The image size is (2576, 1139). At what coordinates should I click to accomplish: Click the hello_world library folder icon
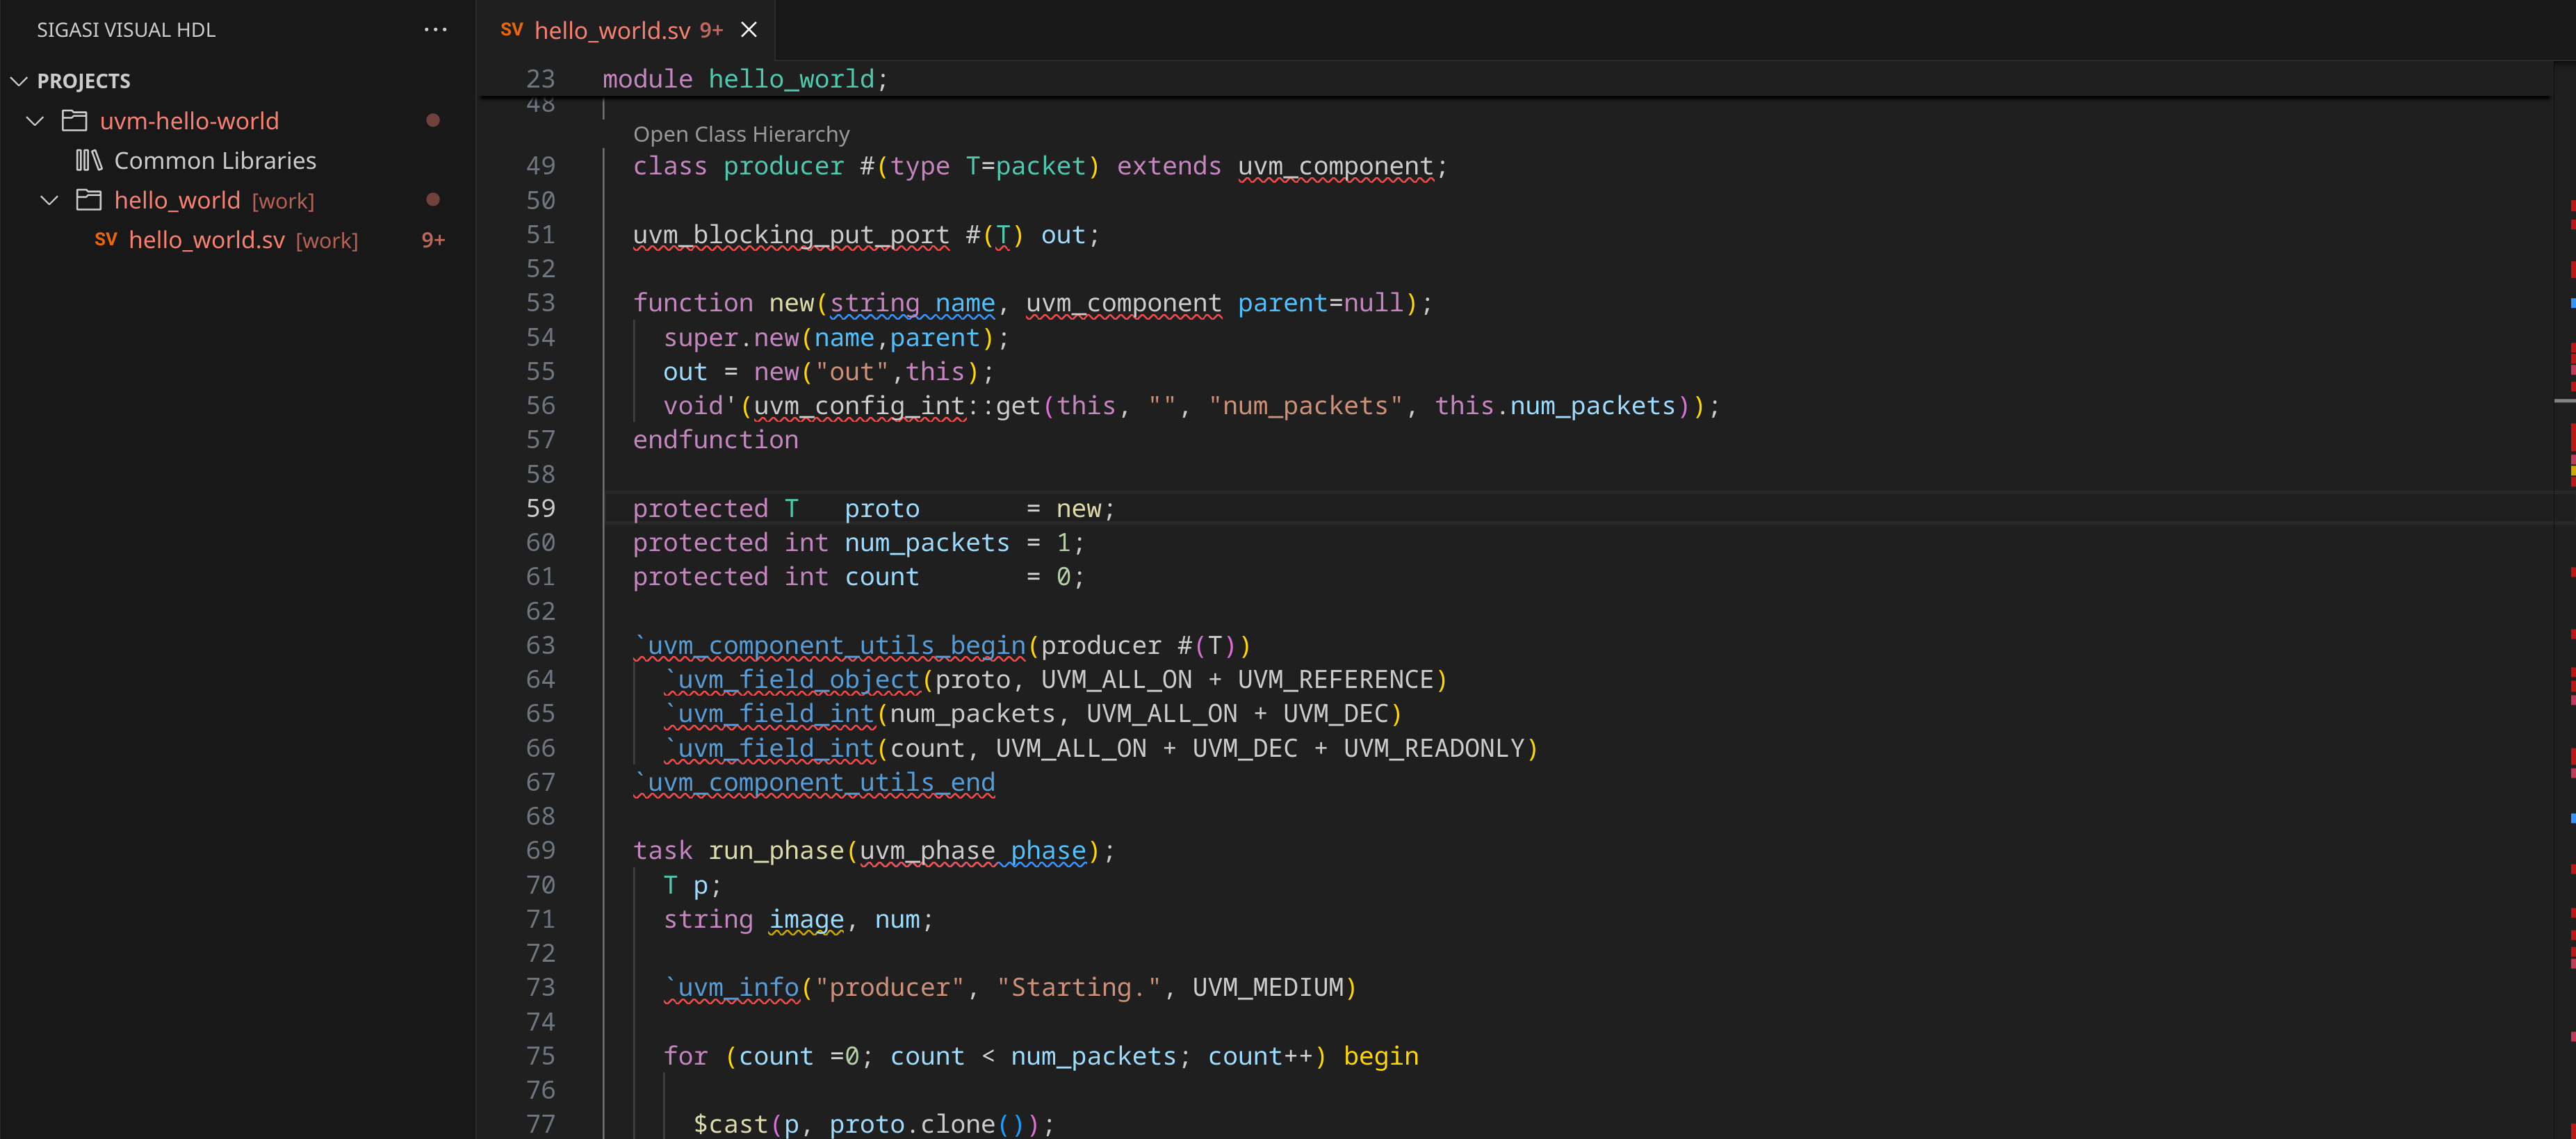[x=89, y=200]
